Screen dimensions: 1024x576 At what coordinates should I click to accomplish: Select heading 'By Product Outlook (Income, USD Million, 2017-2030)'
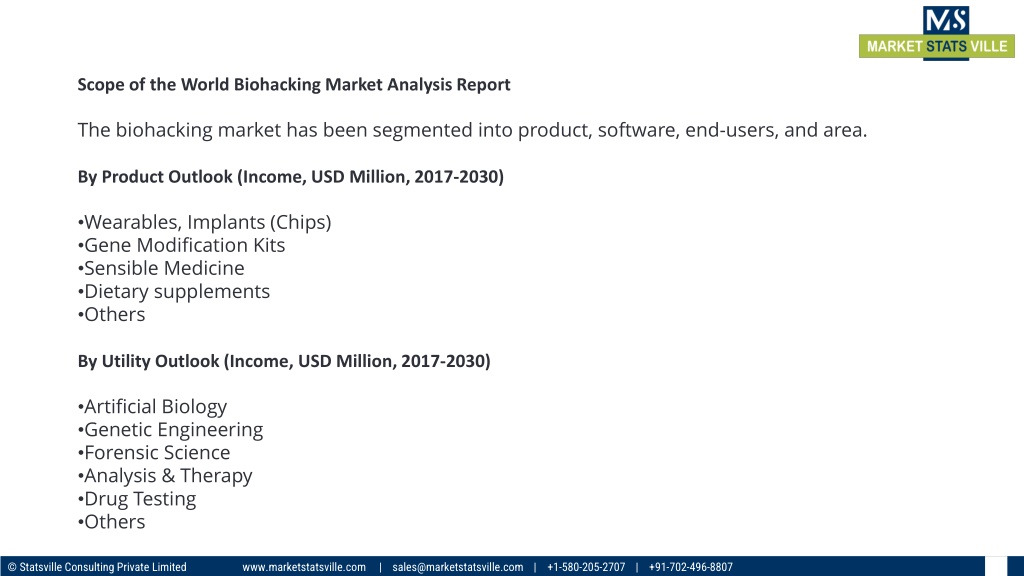coord(291,177)
